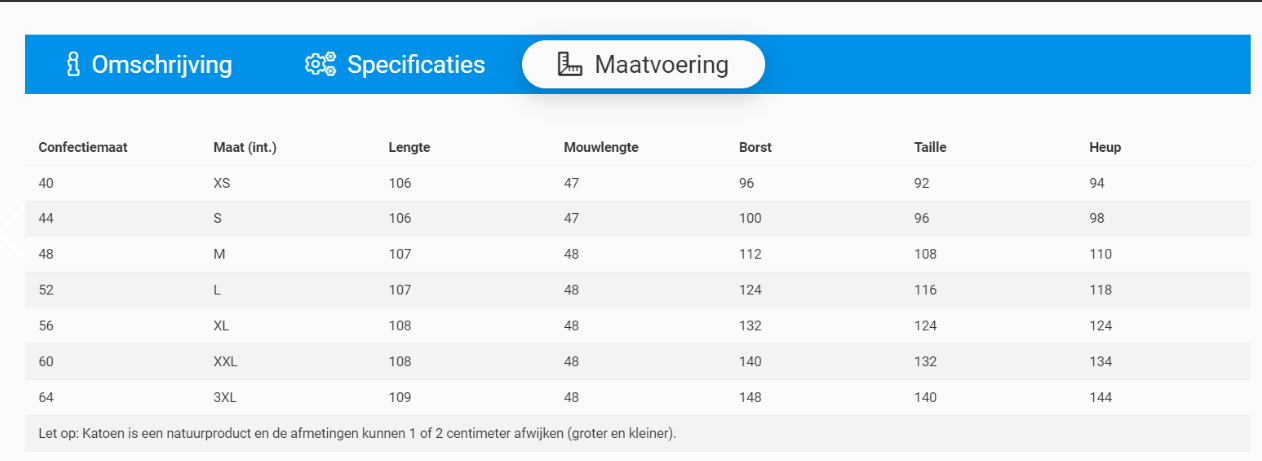Select the Maatvoering tab

click(x=660, y=65)
